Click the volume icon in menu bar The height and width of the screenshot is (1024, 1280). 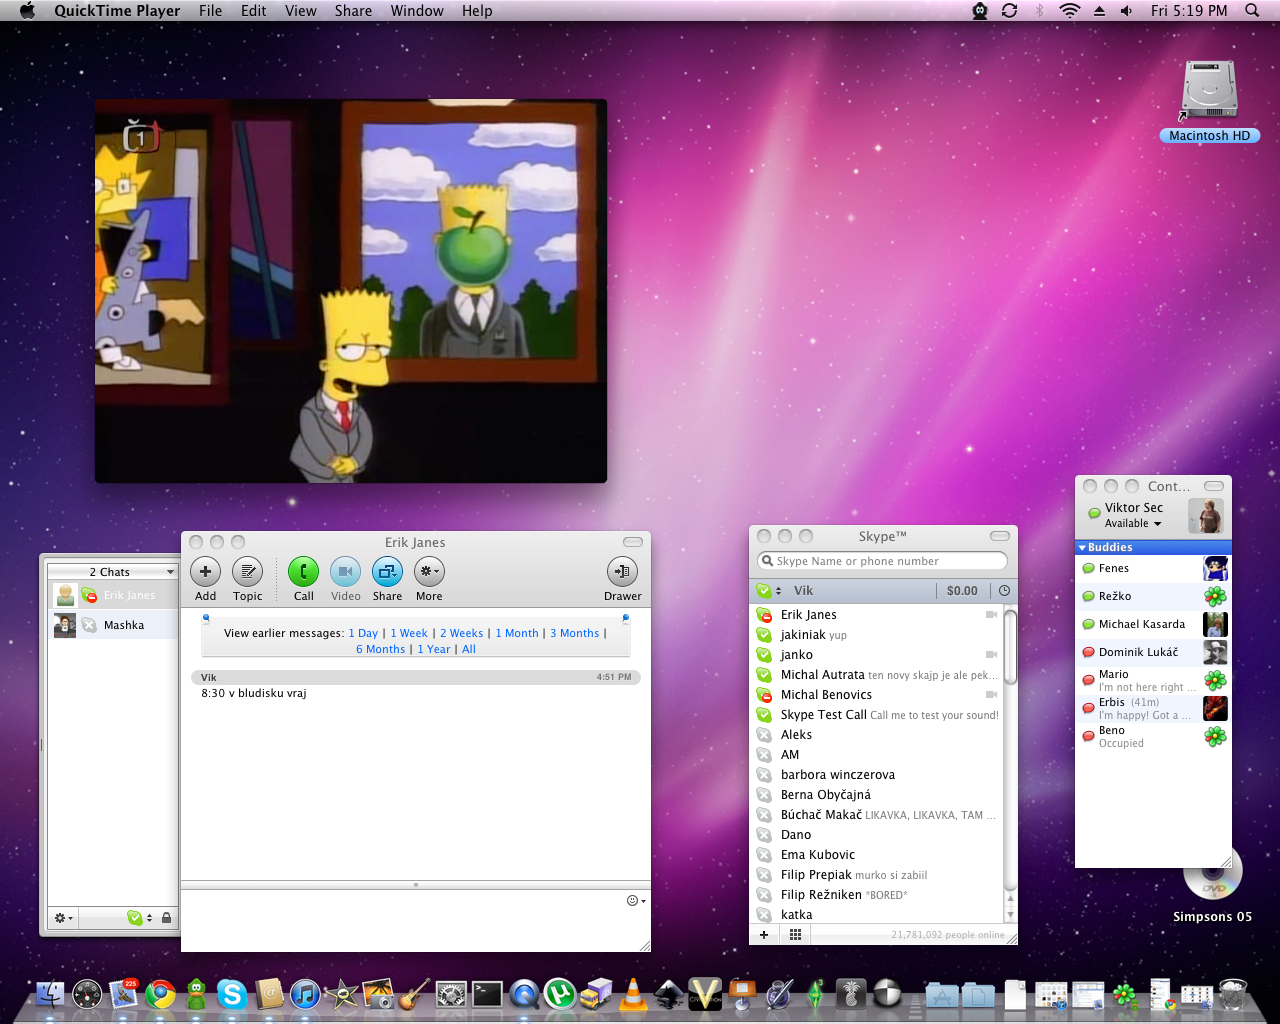coord(1127,11)
